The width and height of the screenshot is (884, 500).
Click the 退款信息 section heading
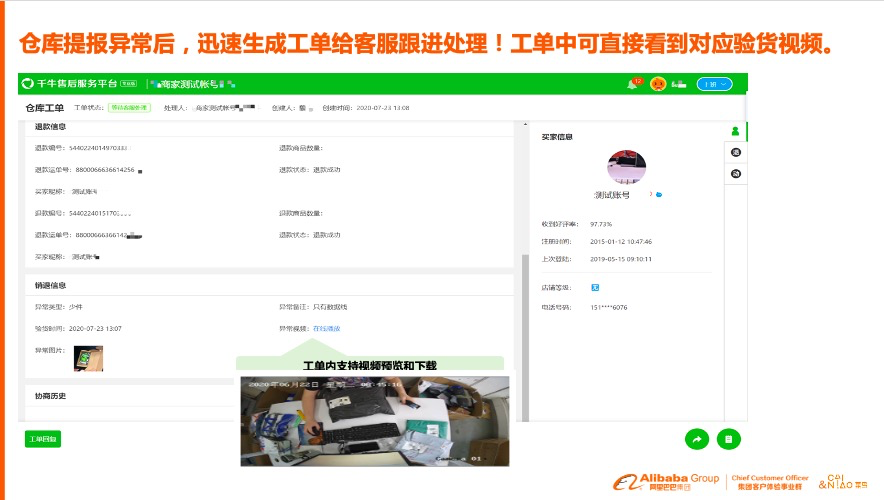pos(50,127)
